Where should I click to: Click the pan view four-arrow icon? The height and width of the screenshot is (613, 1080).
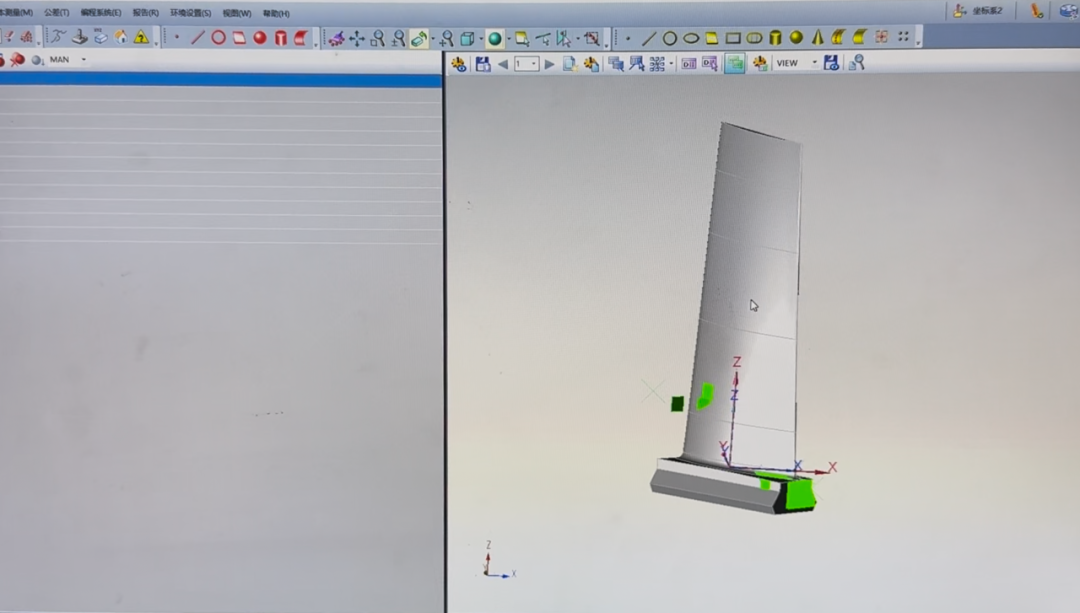pyautogui.click(x=357, y=39)
